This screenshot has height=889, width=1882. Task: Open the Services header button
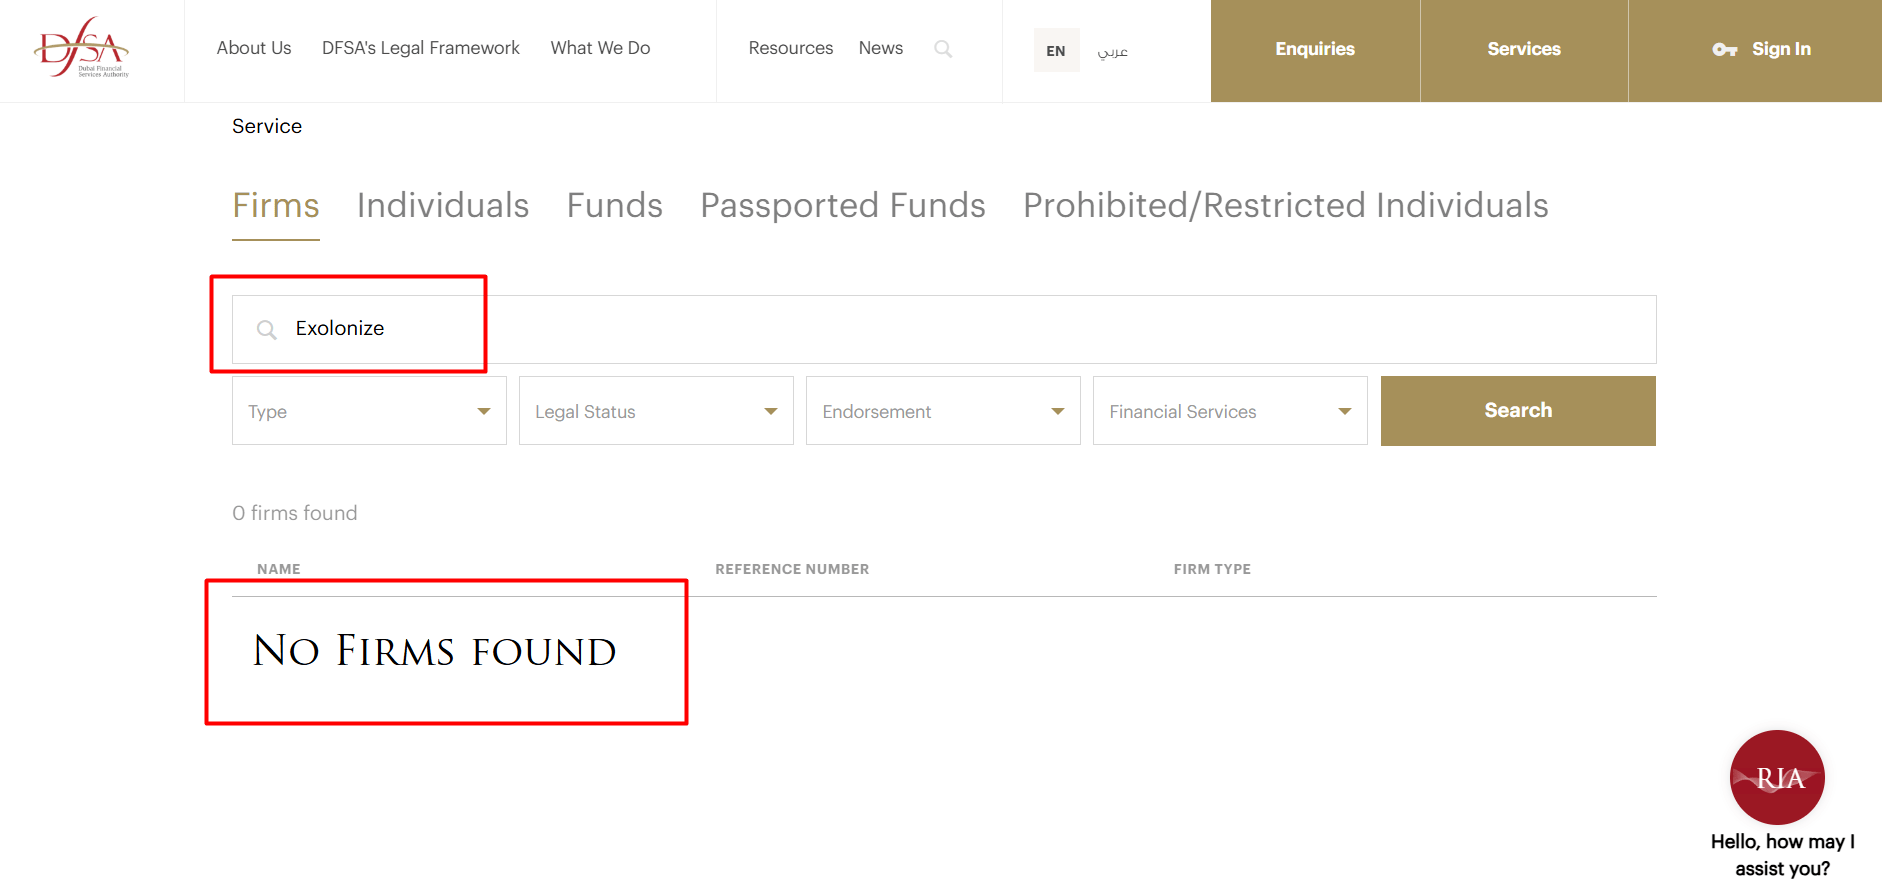pyautogui.click(x=1523, y=49)
